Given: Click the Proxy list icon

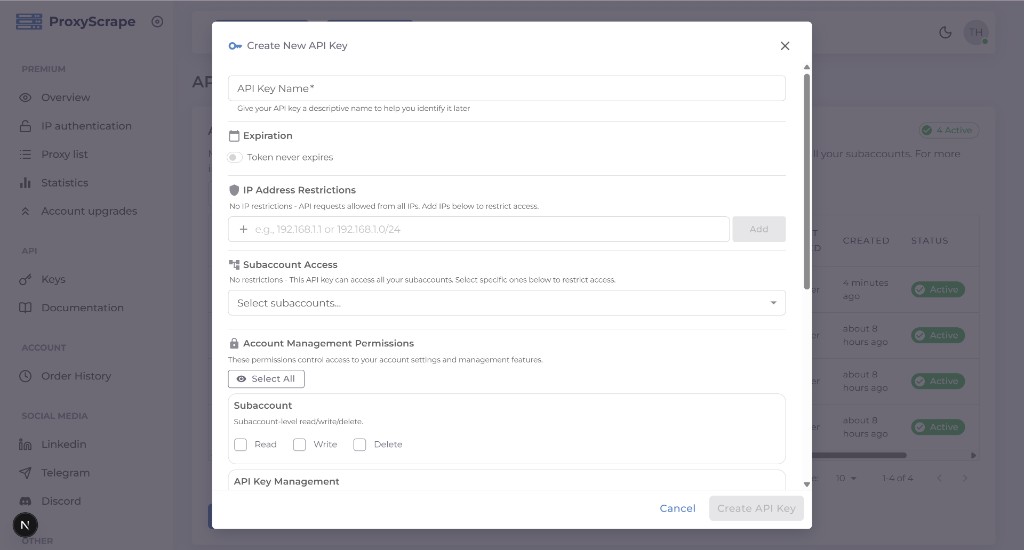Looking at the screenshot, I should [25, 154].
